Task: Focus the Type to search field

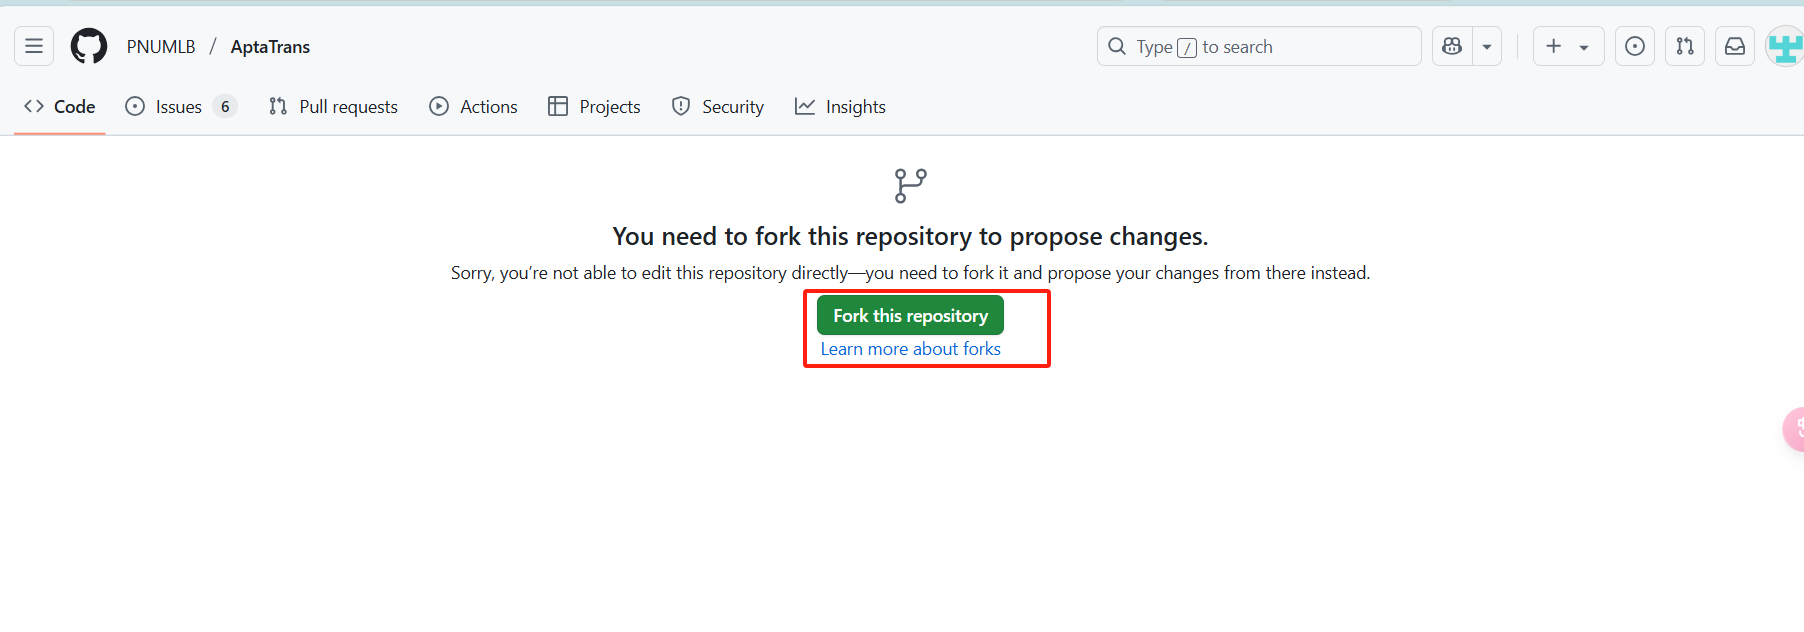Action: [1258, 46]
